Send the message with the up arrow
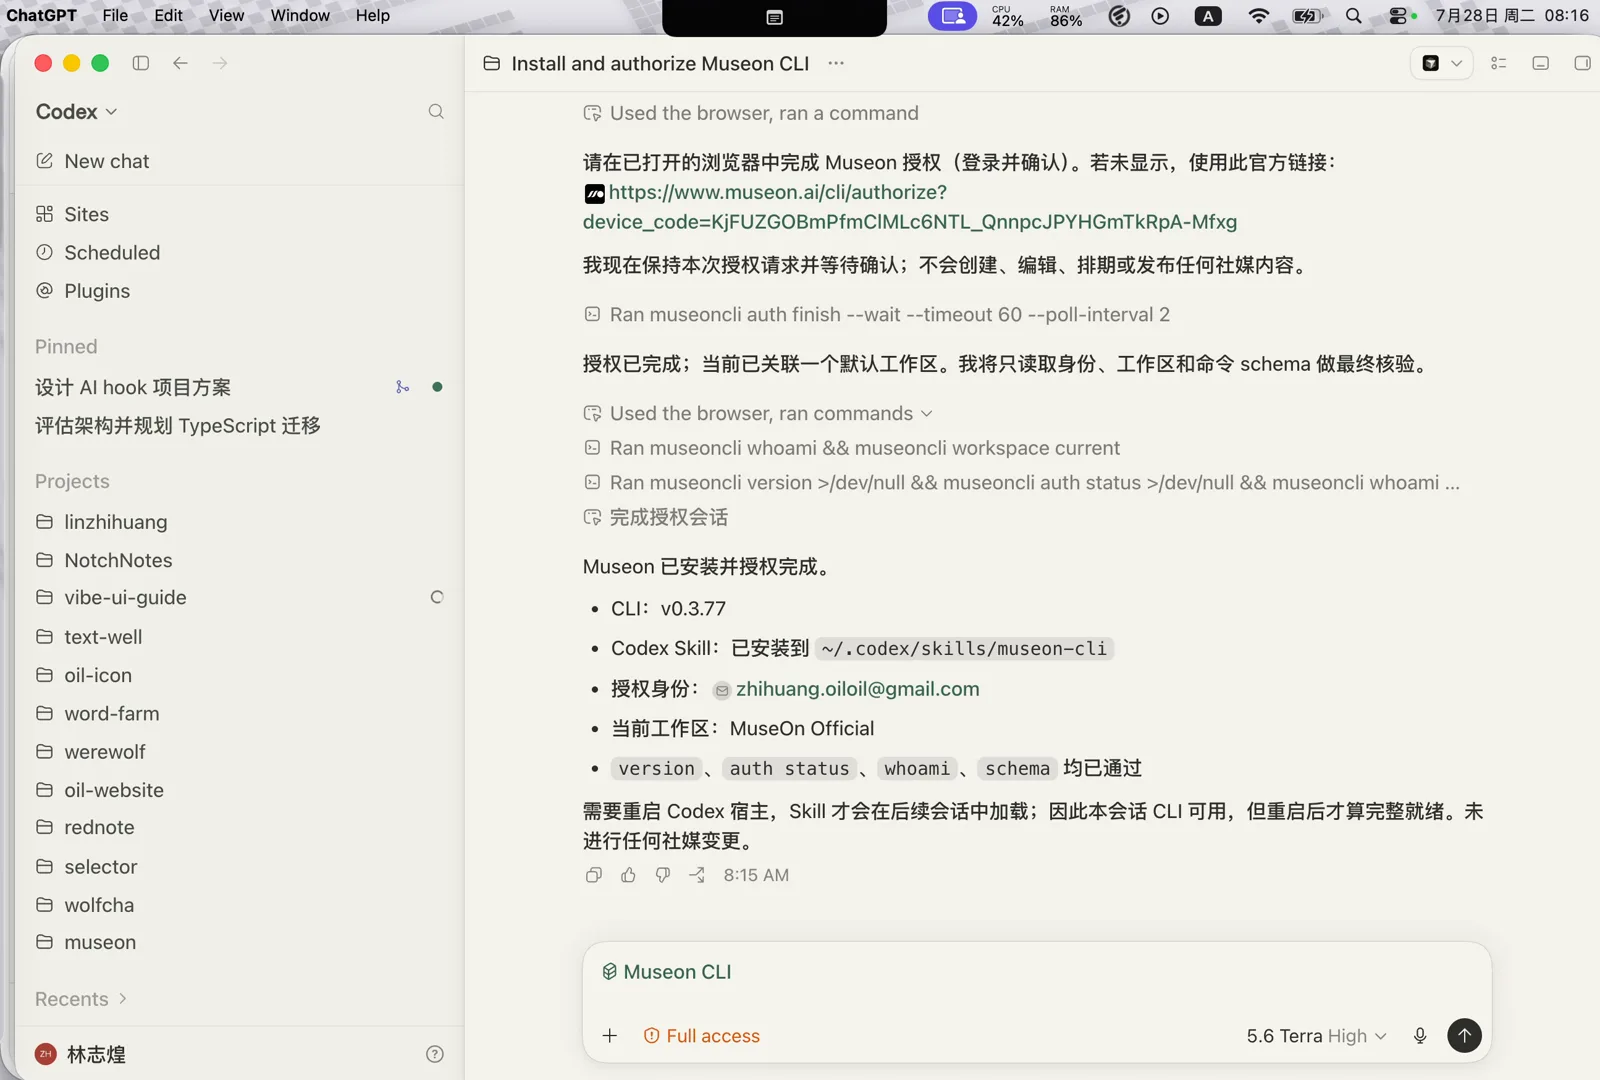The image size is (1600, 1080). pyautogui.click(x=1465, y=1036)
